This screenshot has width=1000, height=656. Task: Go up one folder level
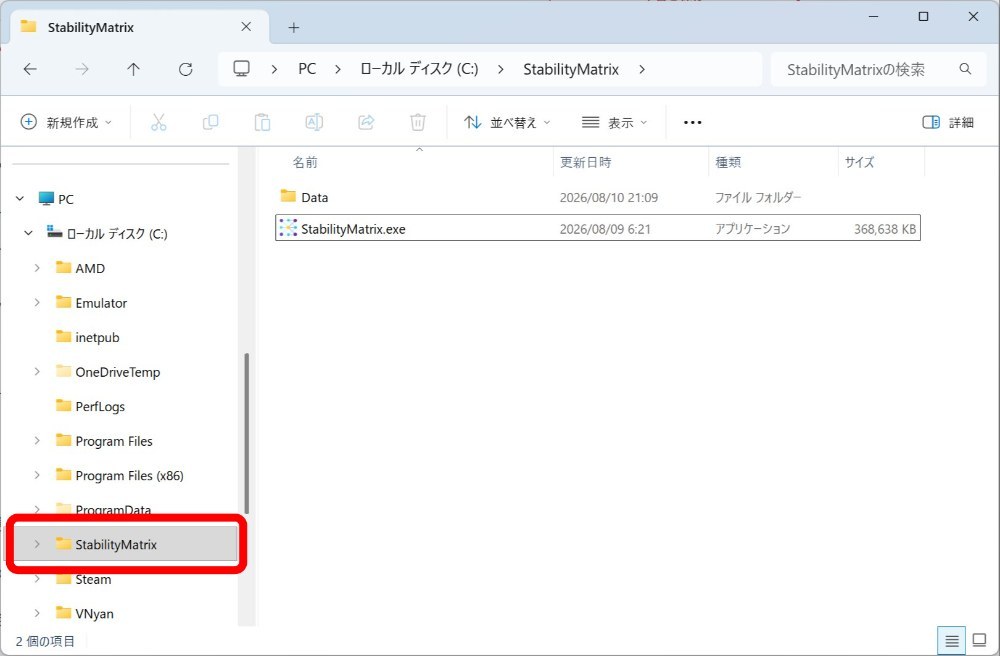pos(133,69)
